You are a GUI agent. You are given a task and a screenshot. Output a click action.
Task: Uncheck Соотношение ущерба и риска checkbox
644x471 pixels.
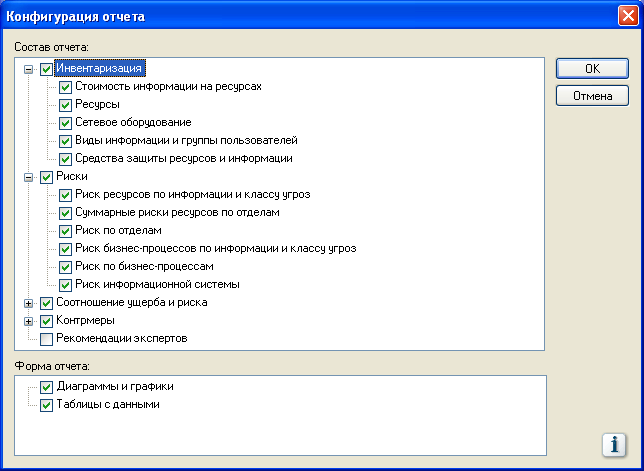46,303
